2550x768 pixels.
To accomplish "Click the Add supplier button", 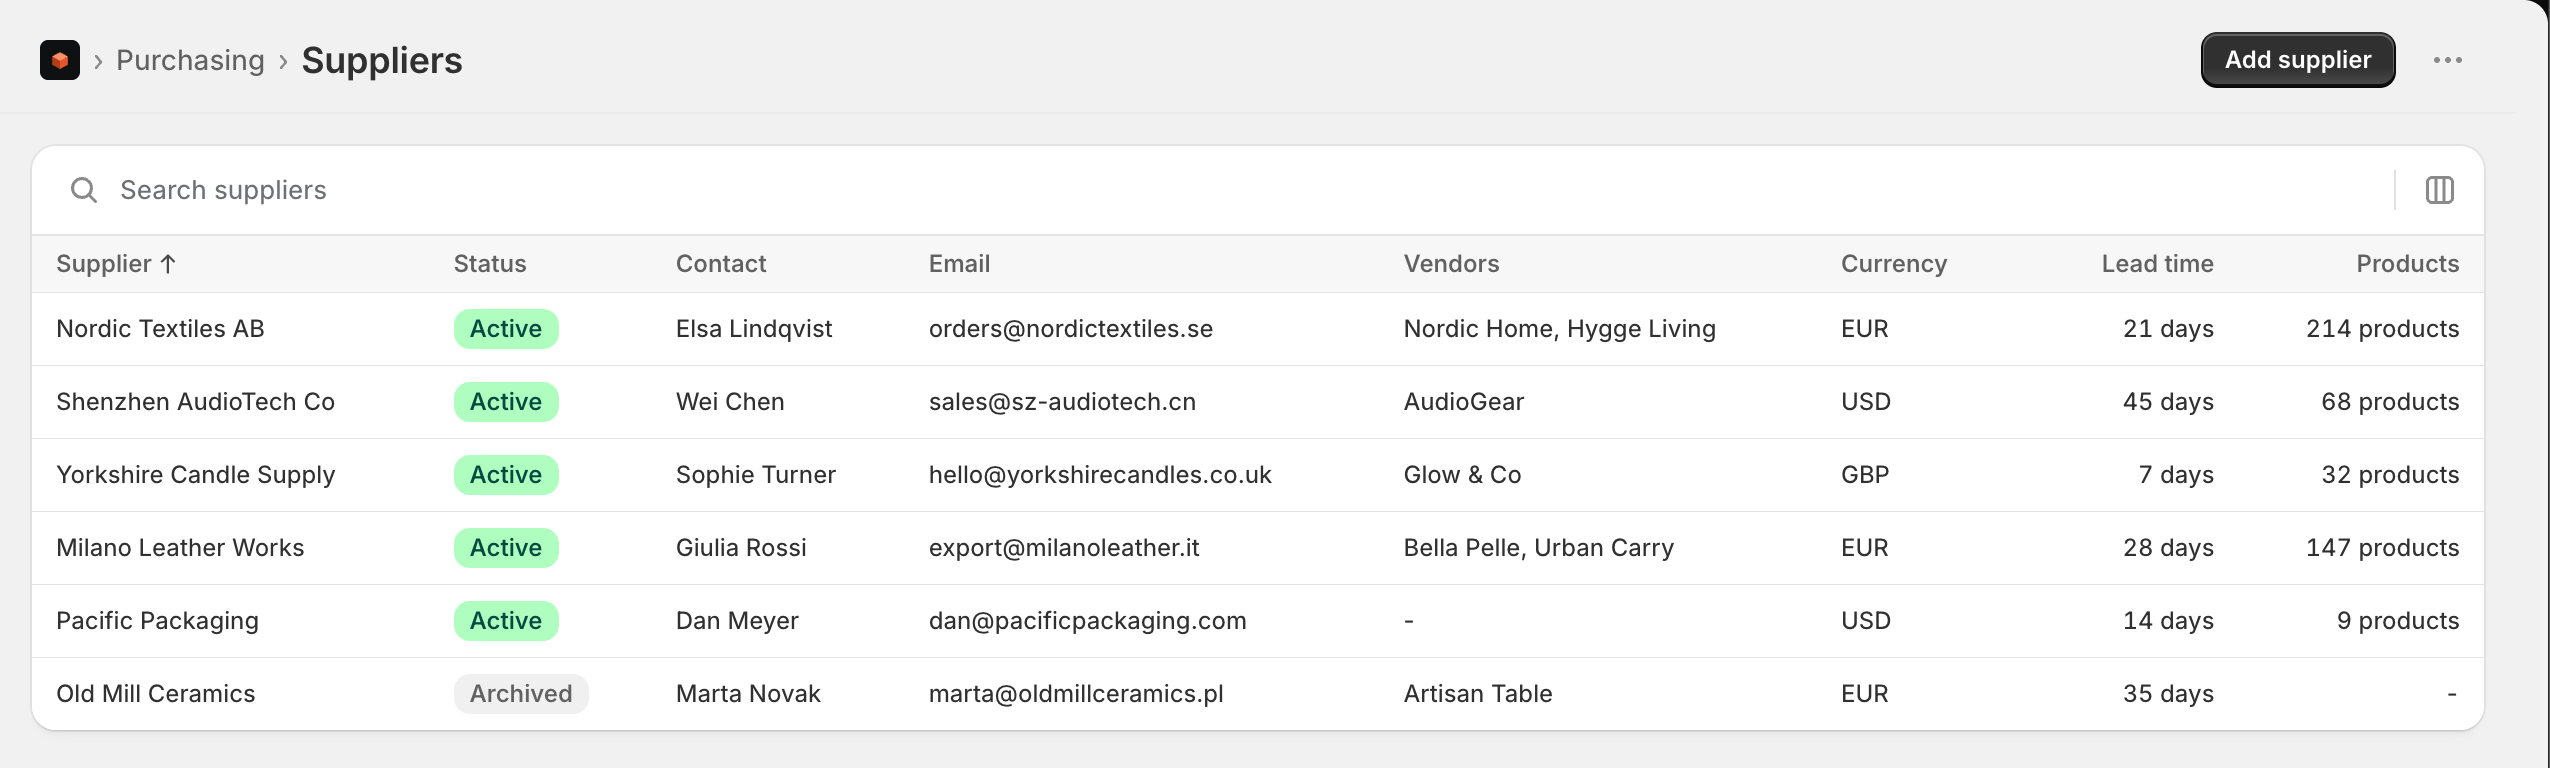I will pos(2297,60).
